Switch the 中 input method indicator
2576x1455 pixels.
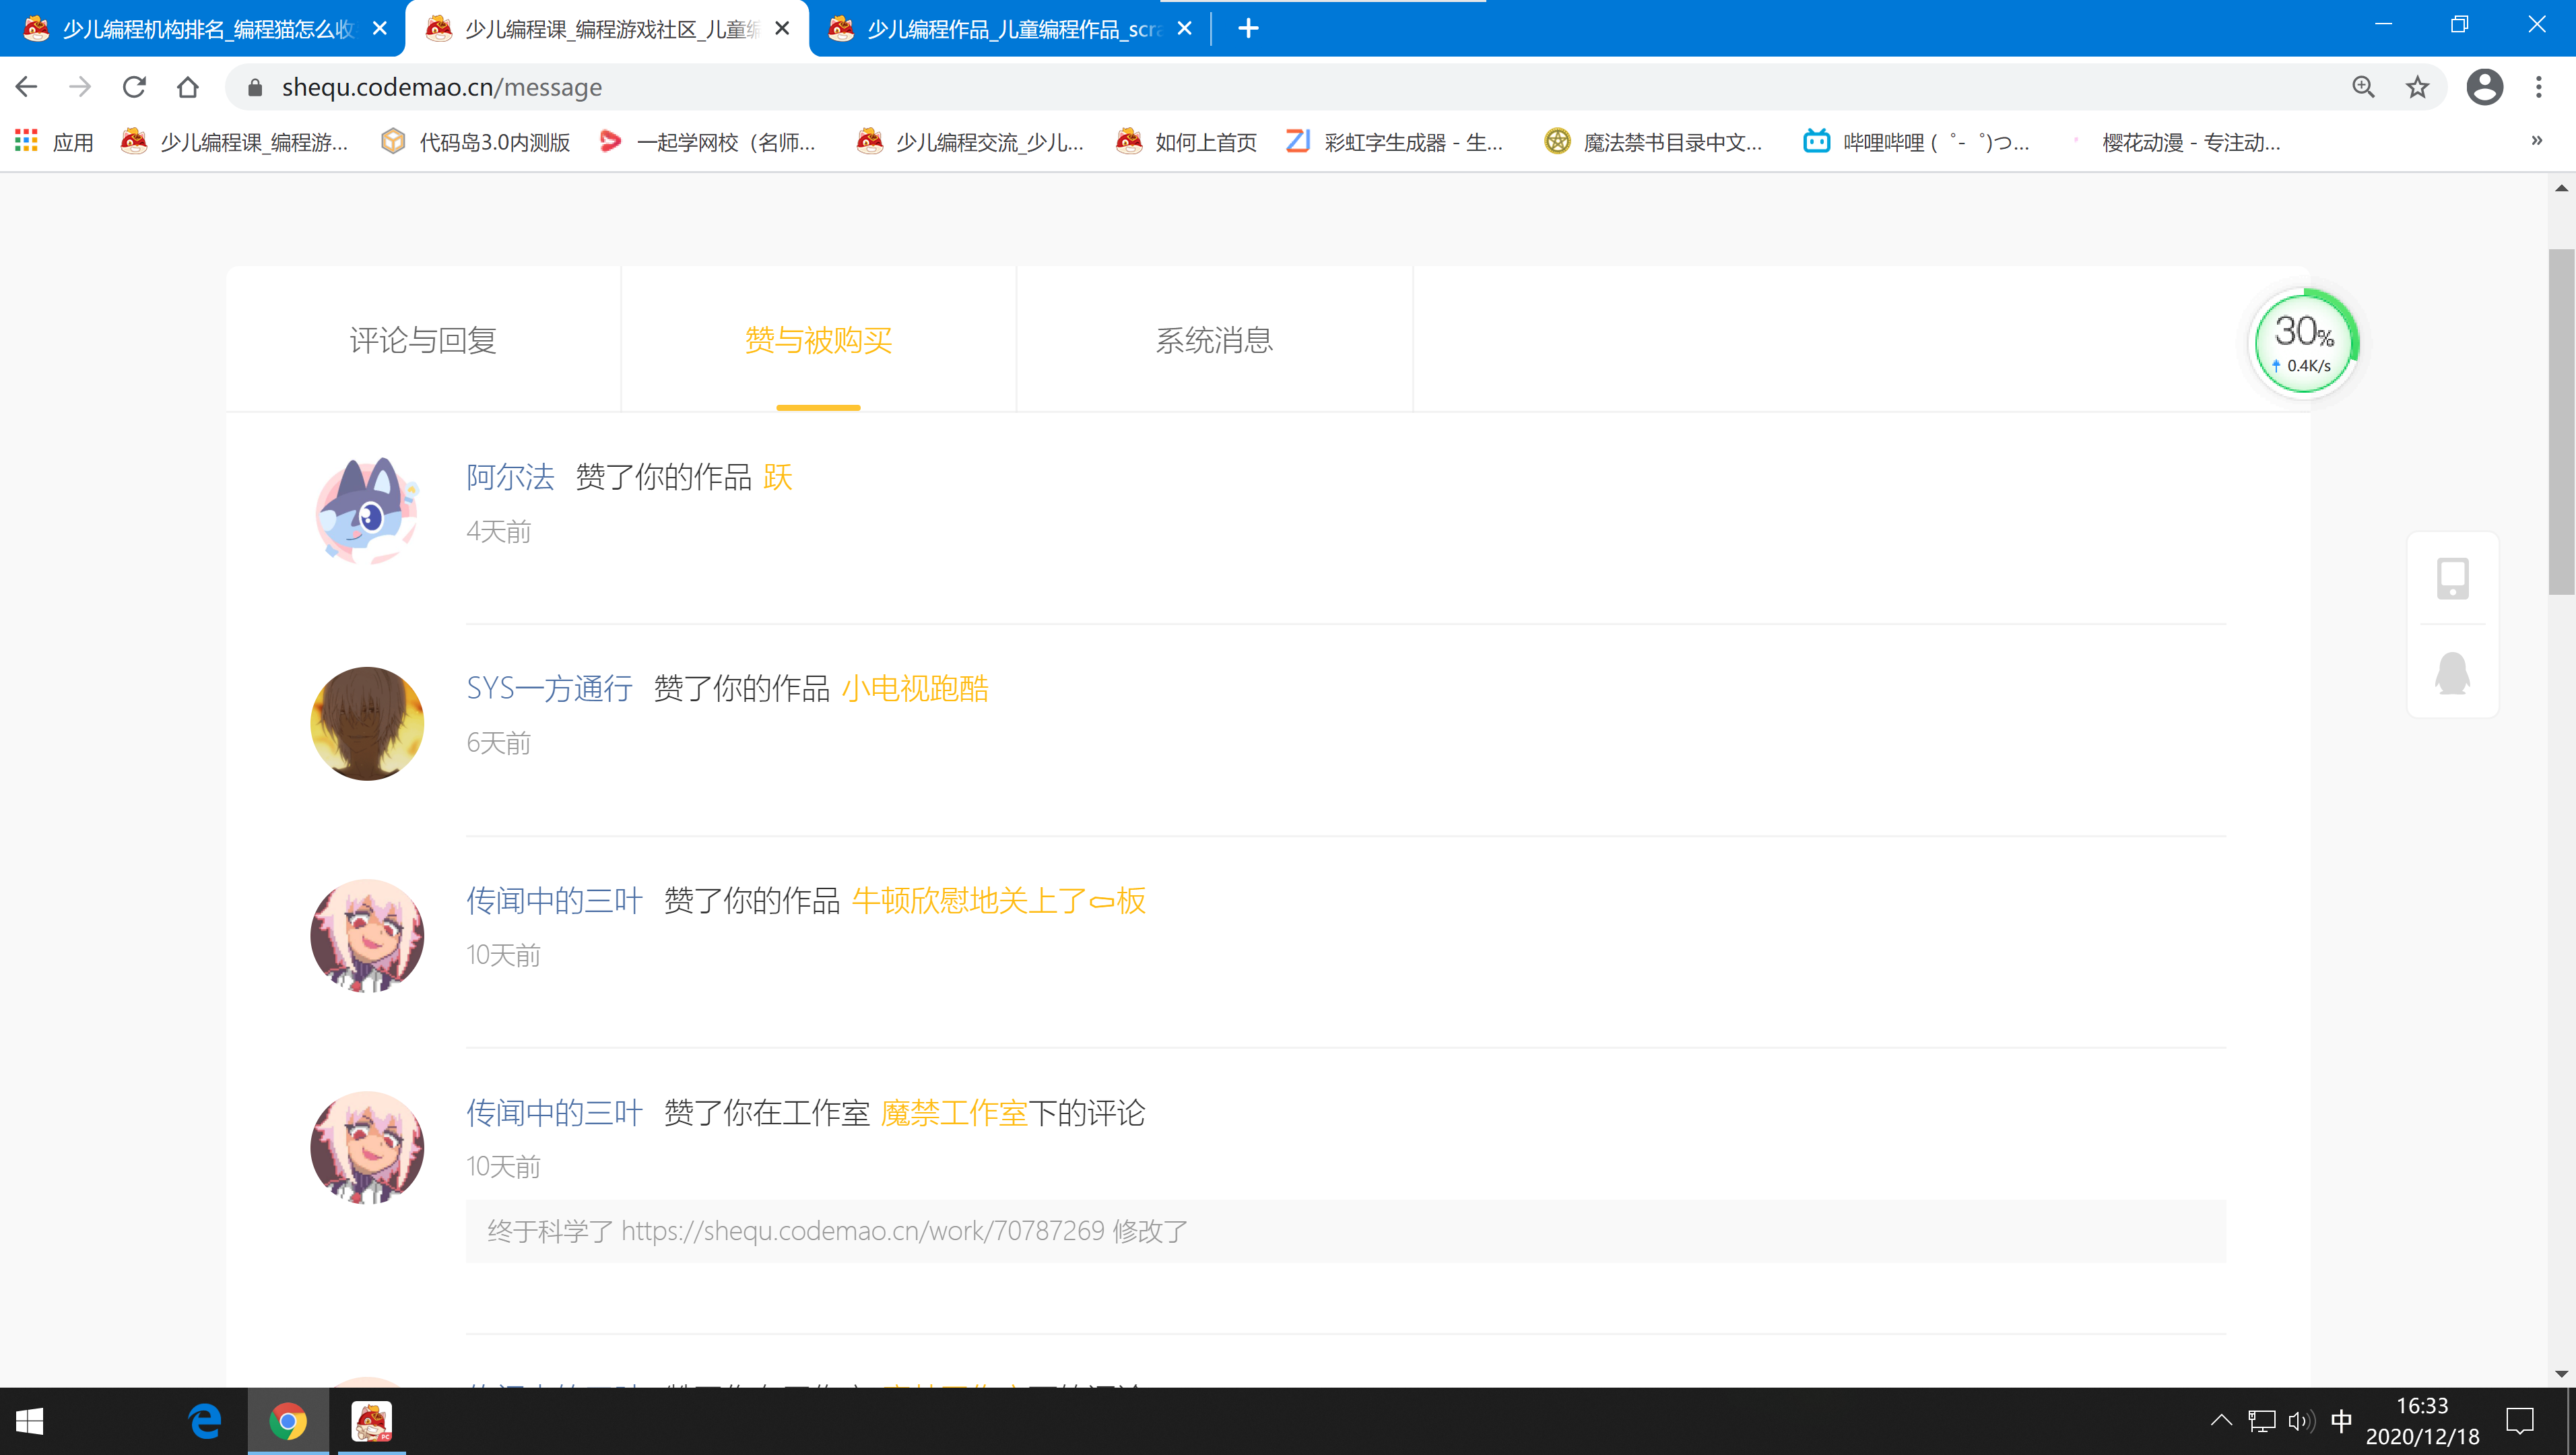pos(2341,1421)
